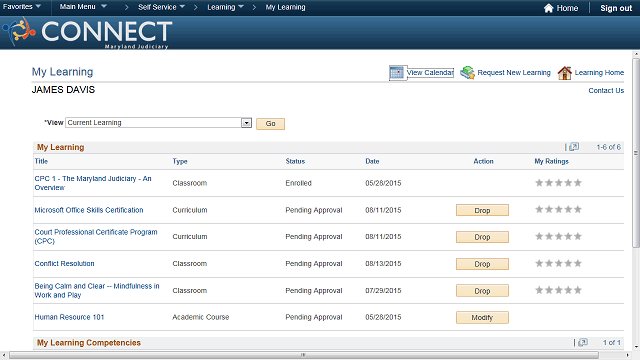The image size is (640, 360).
Task: Click the 08/13/2015 date cell
Action: (383, 264)
